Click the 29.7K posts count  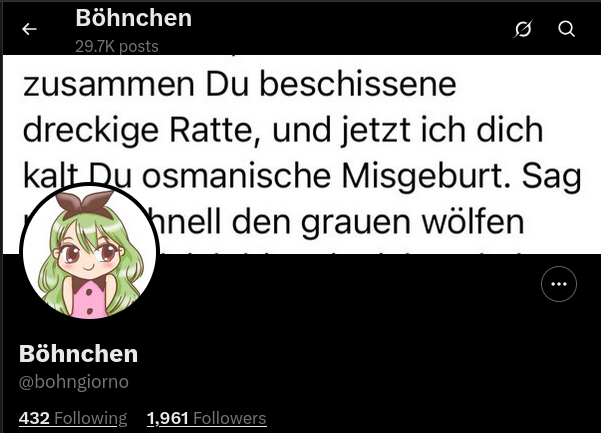click(x=117, y=46)
